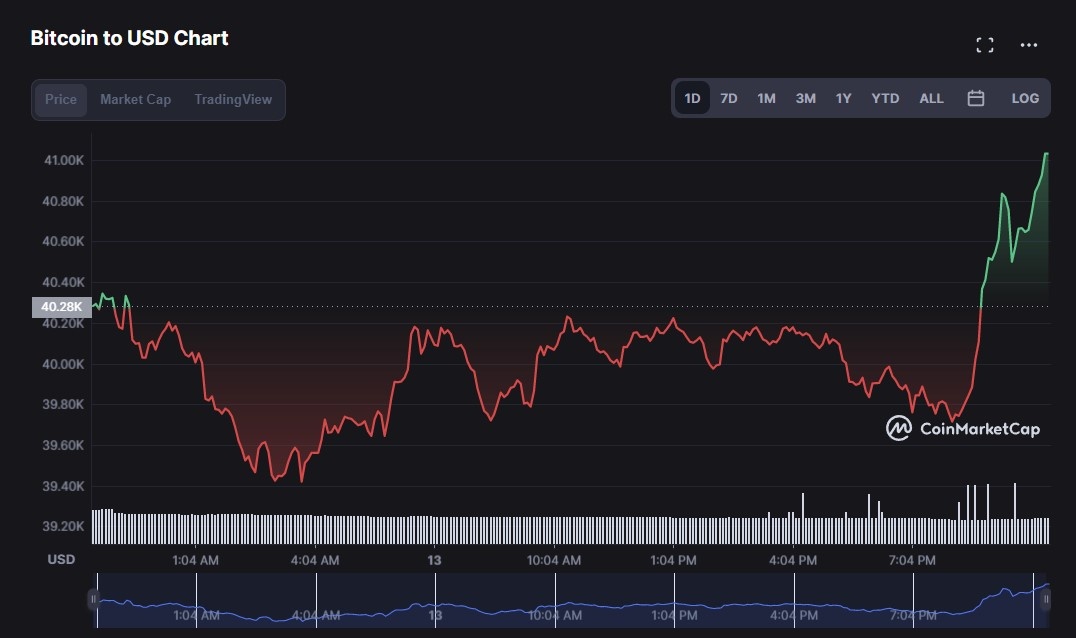Click the chart peak near 41.00K

pyautogui.click(x=1046, y=154)
